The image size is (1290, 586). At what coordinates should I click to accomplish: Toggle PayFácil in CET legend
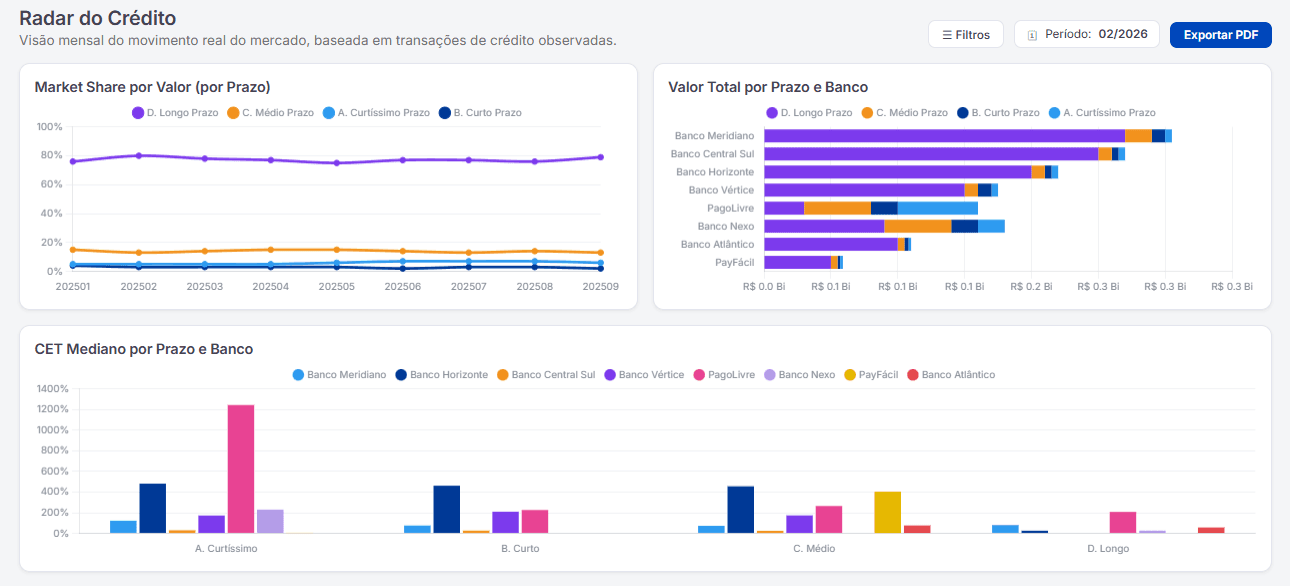[x=872, y=375]
